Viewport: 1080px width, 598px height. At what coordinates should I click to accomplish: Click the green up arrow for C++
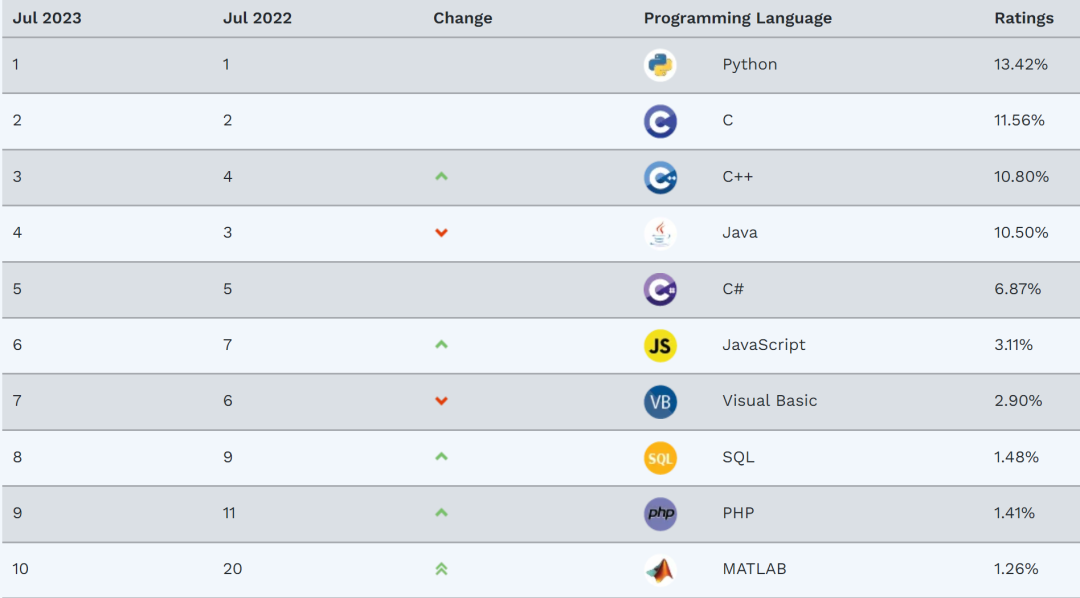[x=441, y=177]
